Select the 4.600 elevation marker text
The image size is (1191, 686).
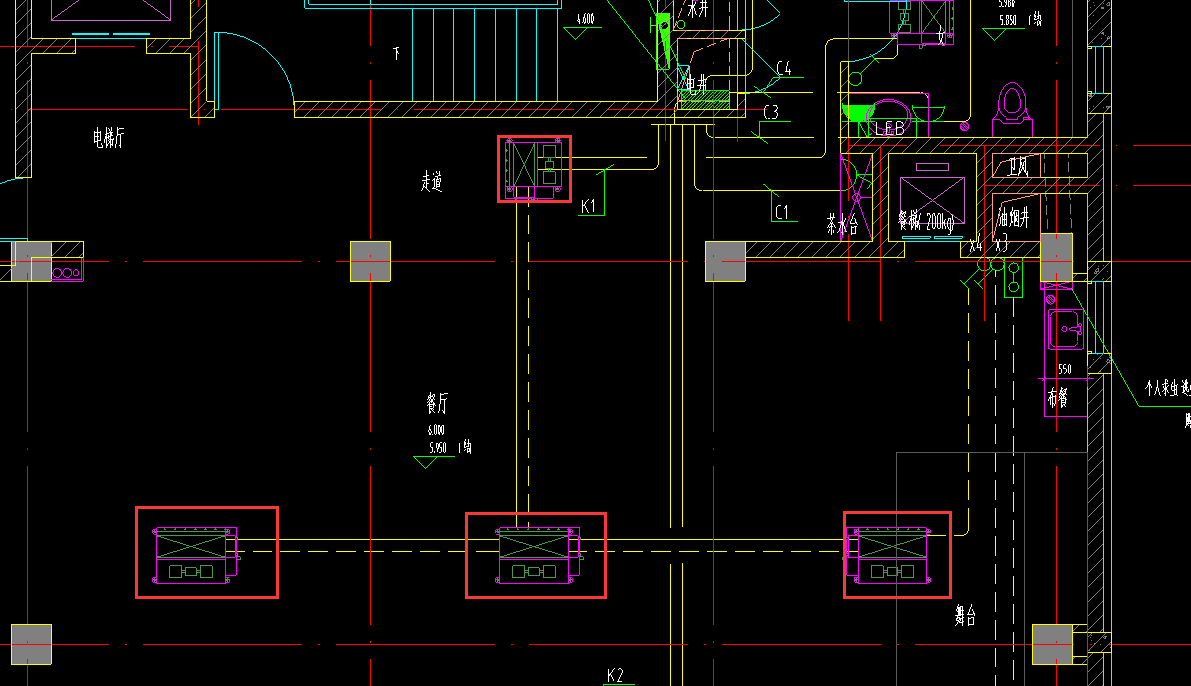tap(586, 19)
